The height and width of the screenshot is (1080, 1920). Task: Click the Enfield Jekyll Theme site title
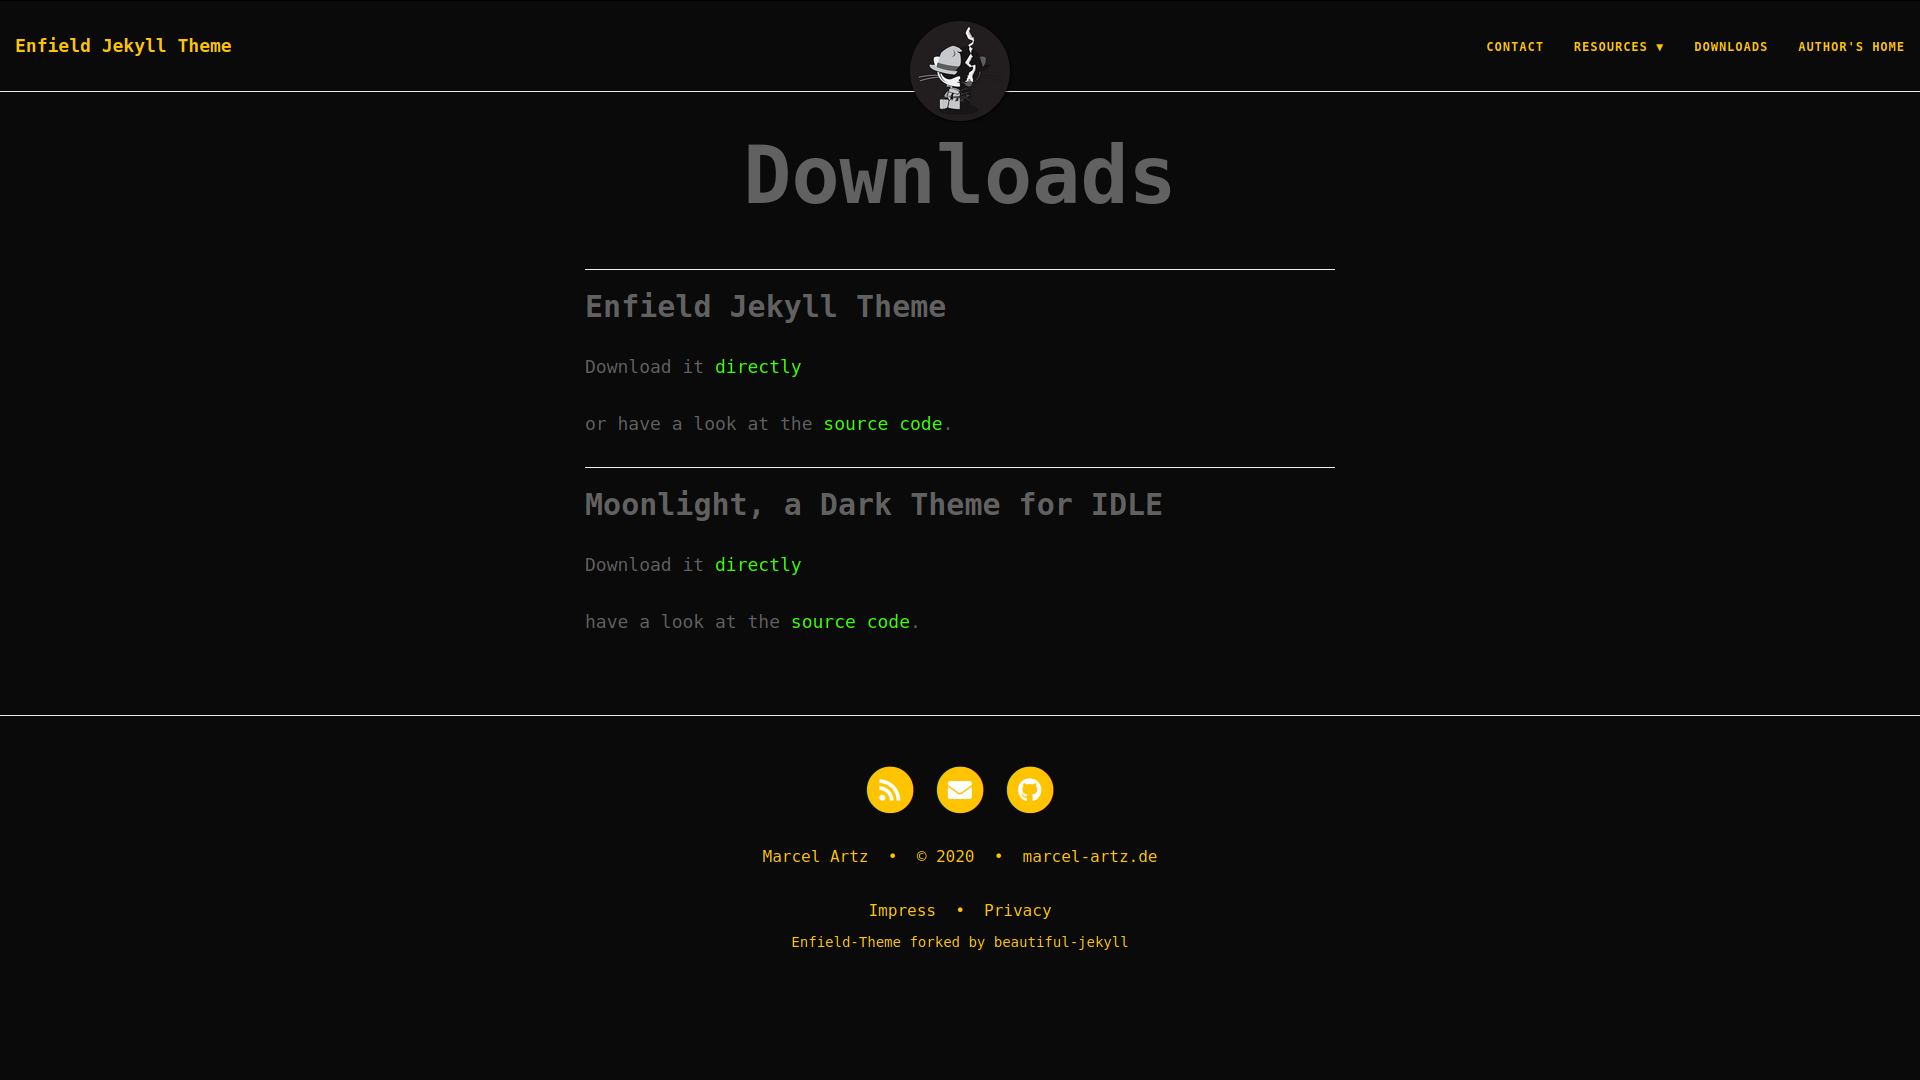coord(123,46)
